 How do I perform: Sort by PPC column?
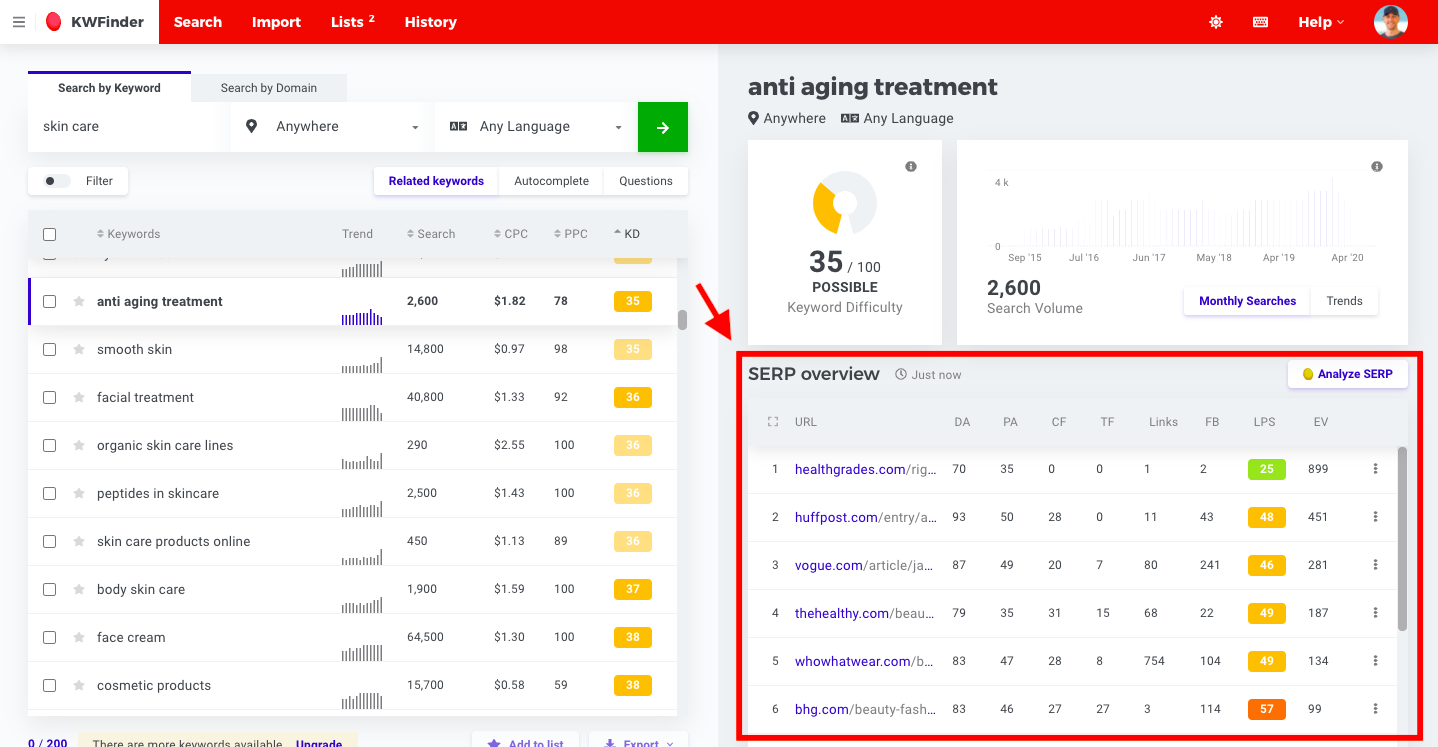[570, 234]
